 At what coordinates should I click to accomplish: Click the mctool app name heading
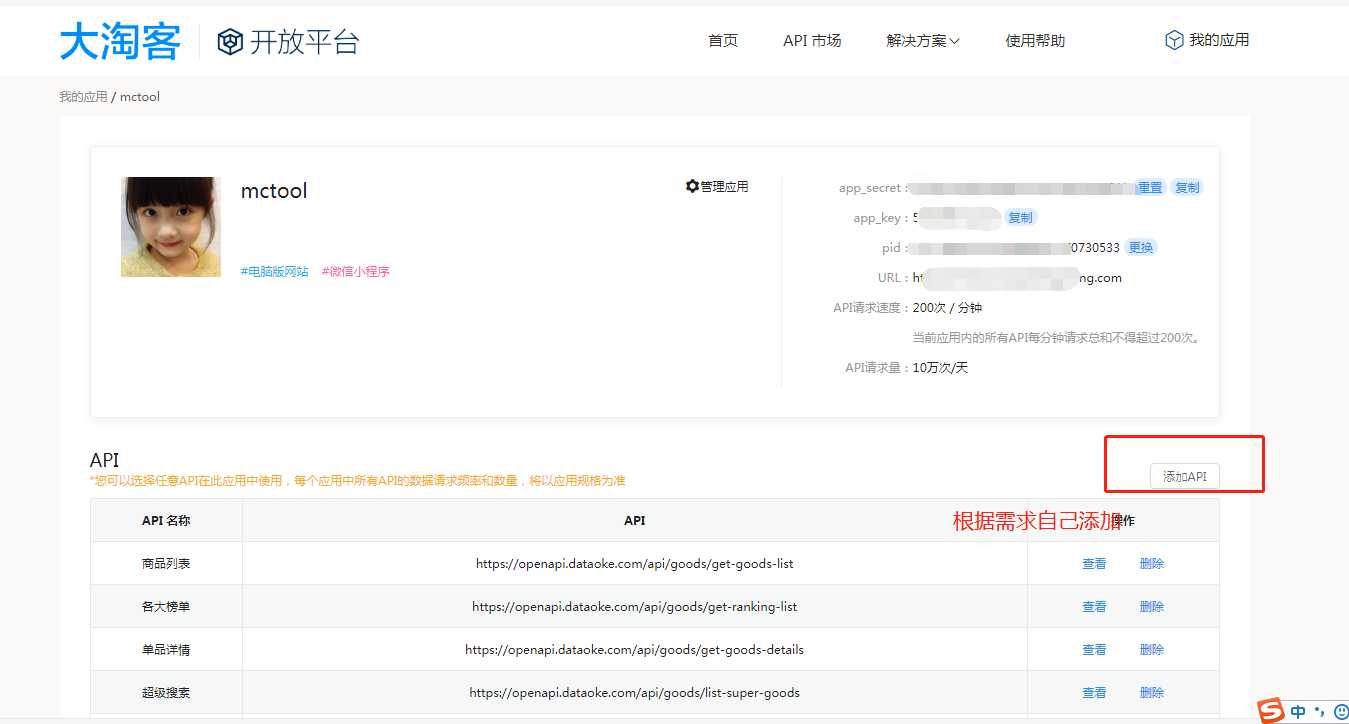274,191
